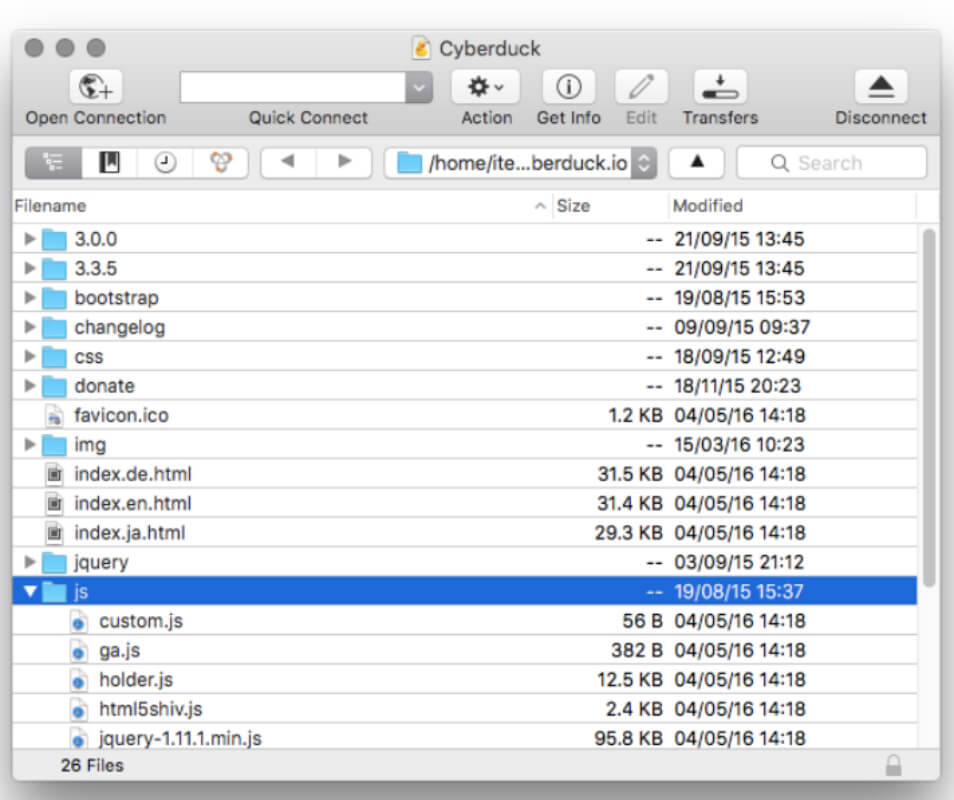
Task: Open the Action gear menu
Action: point(486,86)
